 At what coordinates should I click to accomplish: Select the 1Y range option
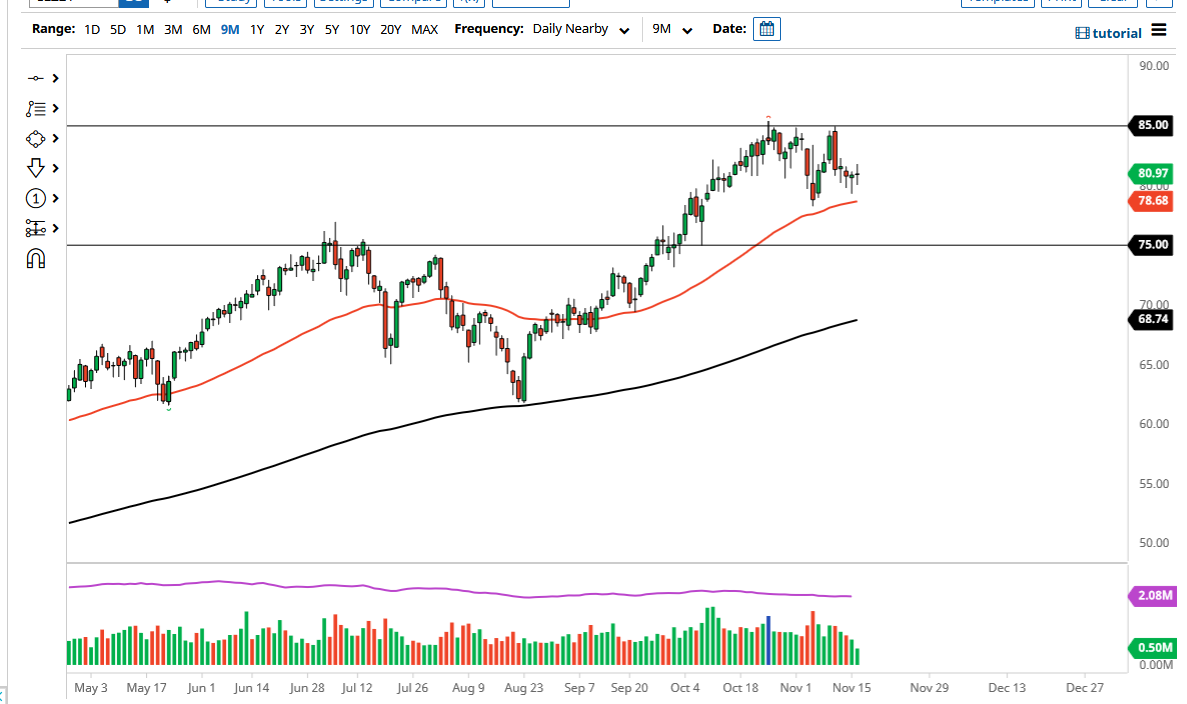coord(257,30)
